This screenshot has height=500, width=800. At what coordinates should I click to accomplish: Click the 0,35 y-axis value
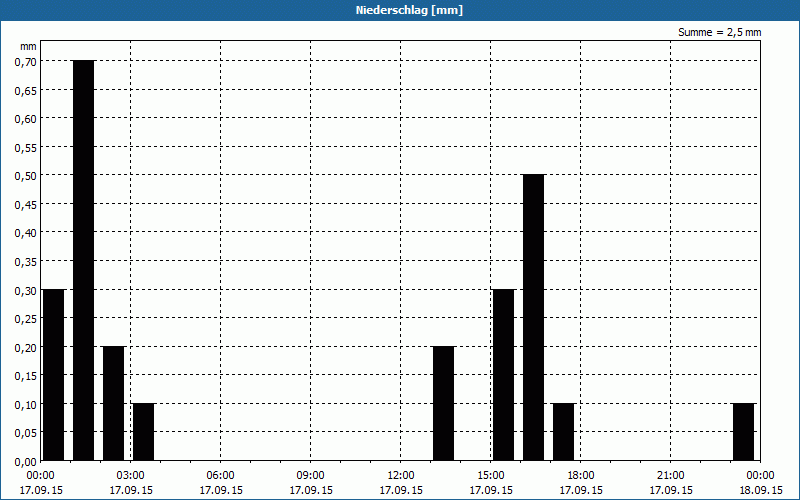[25, 262]
